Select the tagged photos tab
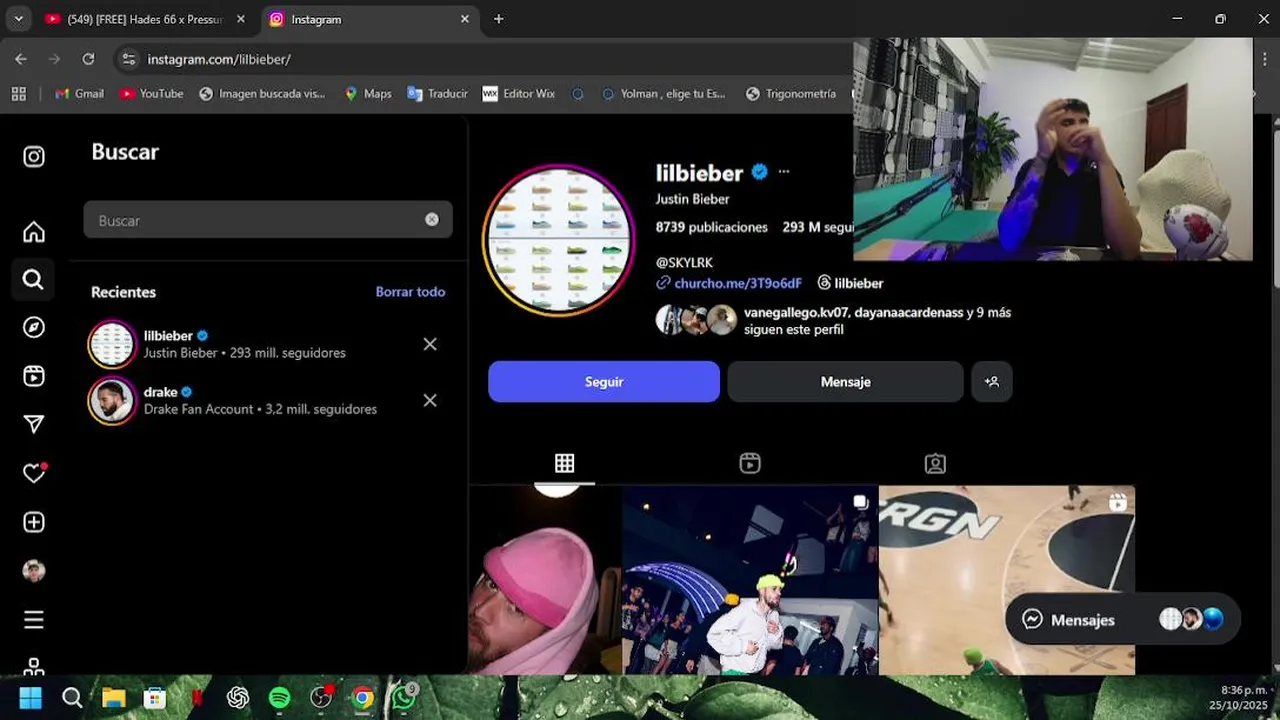The height and width of the screenshot is (720, 1280). 935,463
